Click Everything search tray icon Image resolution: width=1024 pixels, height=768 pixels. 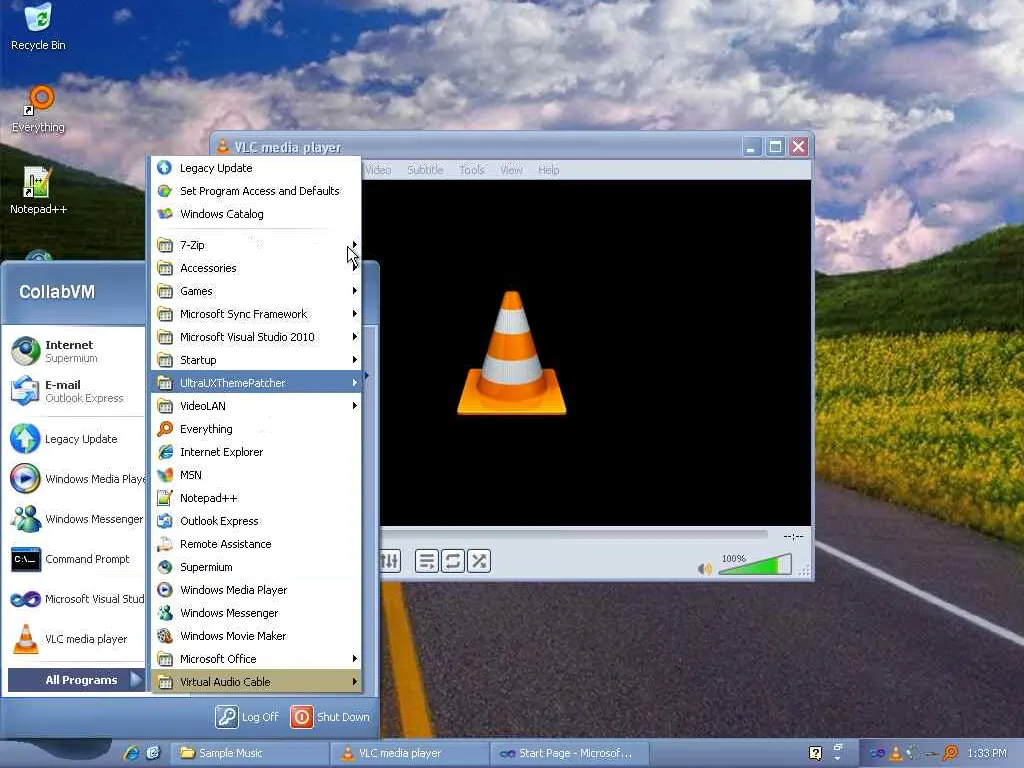pyautogui.click(x=950, y=753)
